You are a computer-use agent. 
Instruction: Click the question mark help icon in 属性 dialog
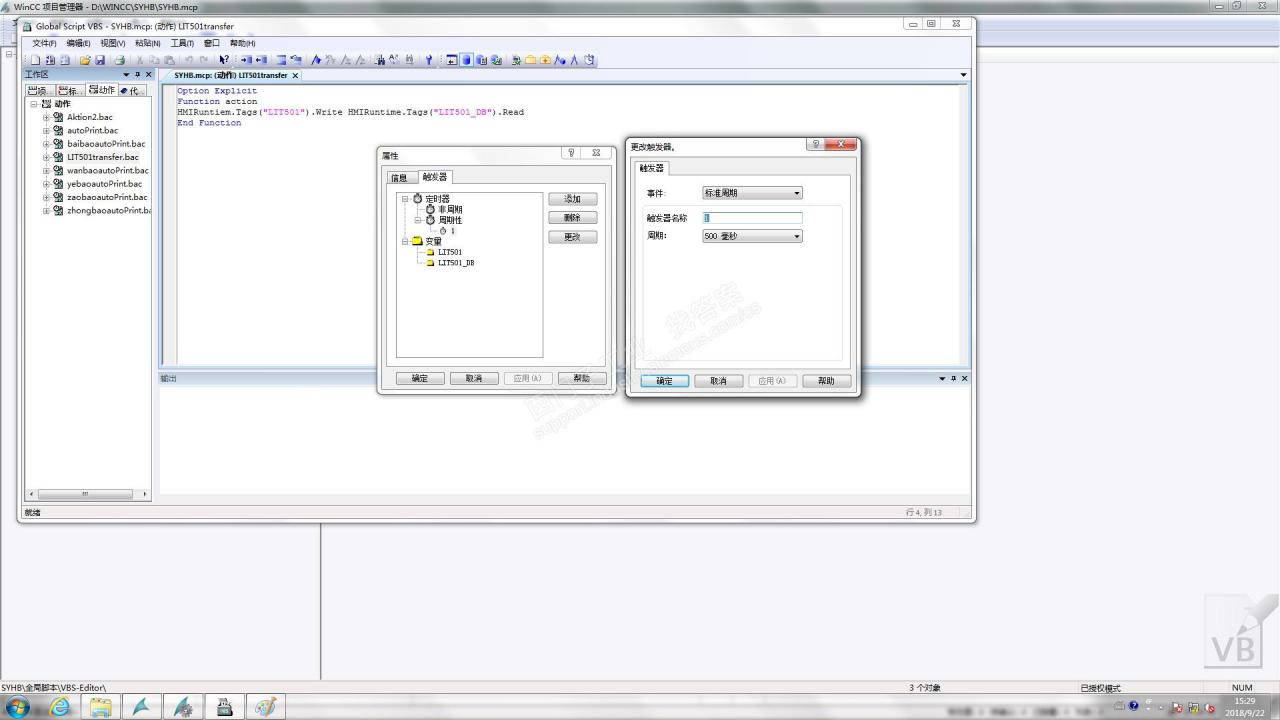[571, 153]
